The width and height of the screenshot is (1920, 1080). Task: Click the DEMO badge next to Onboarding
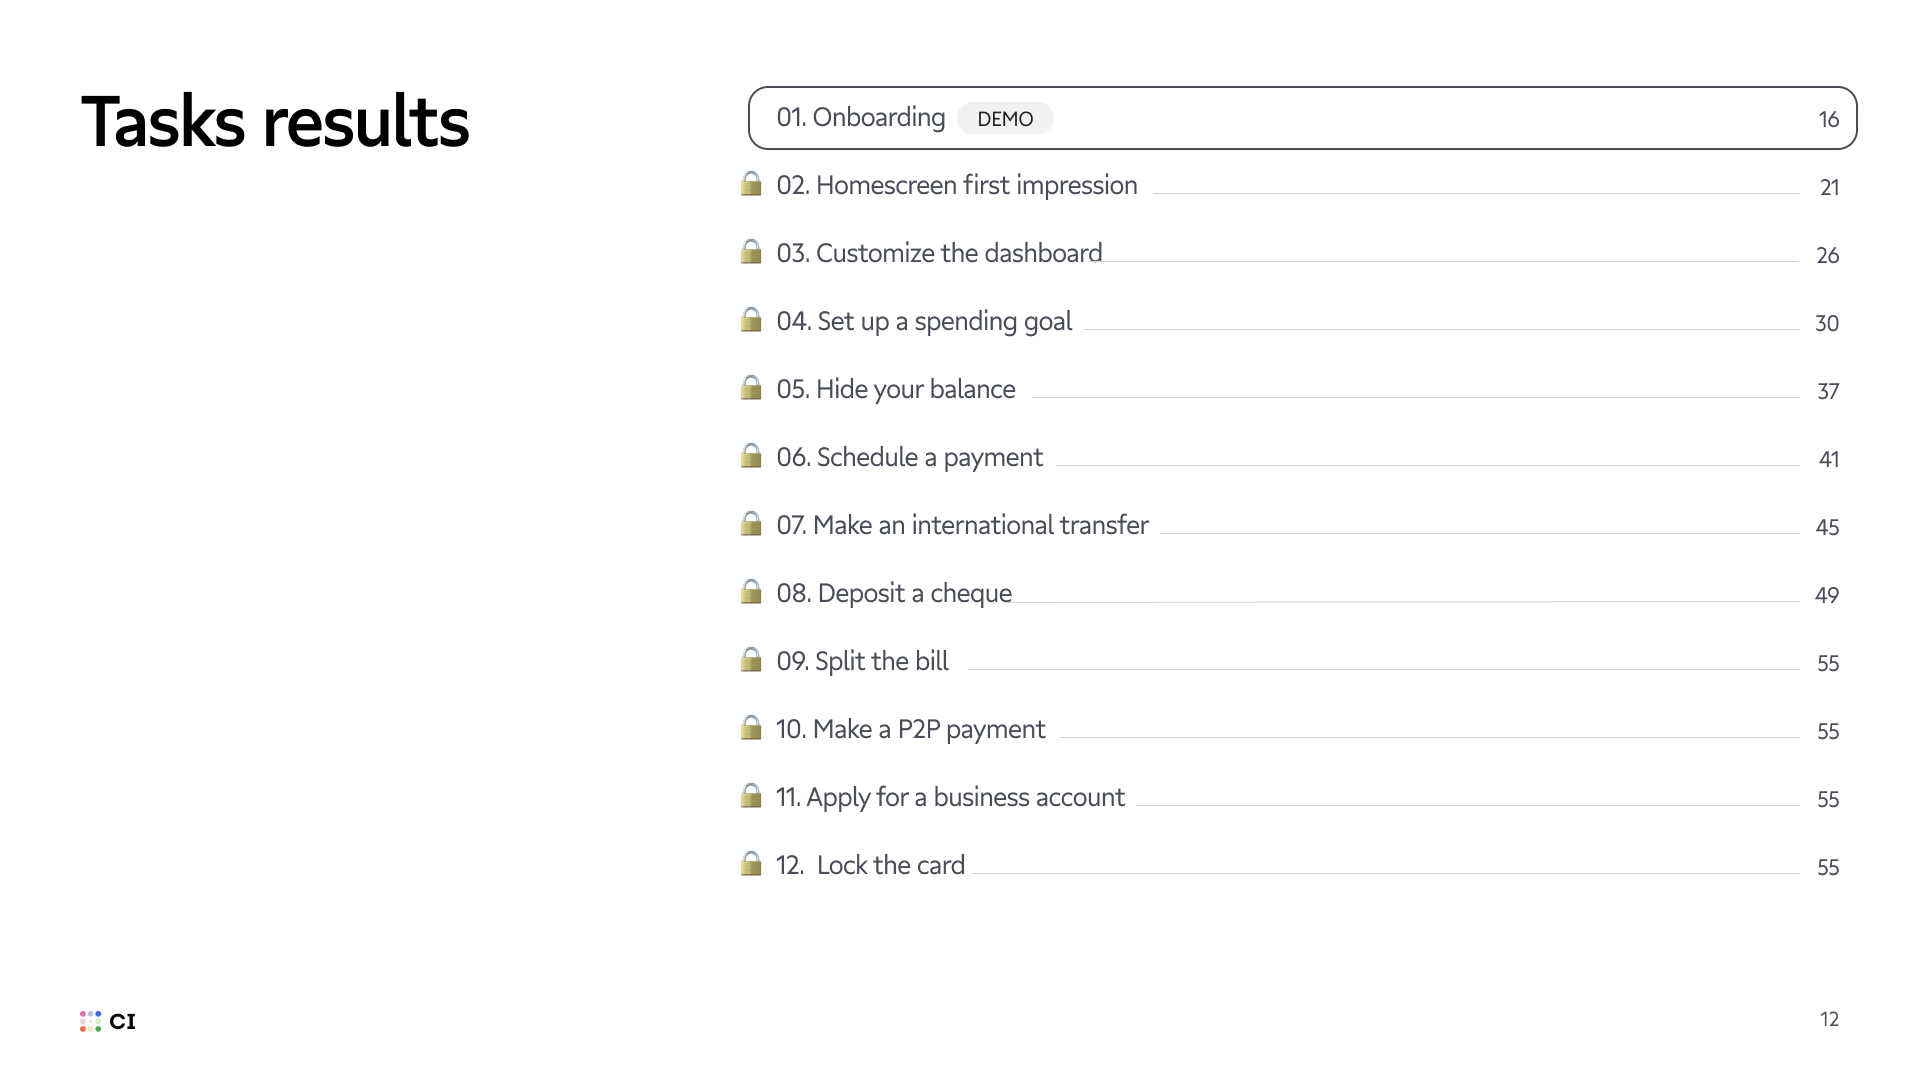click(1005, 119)
